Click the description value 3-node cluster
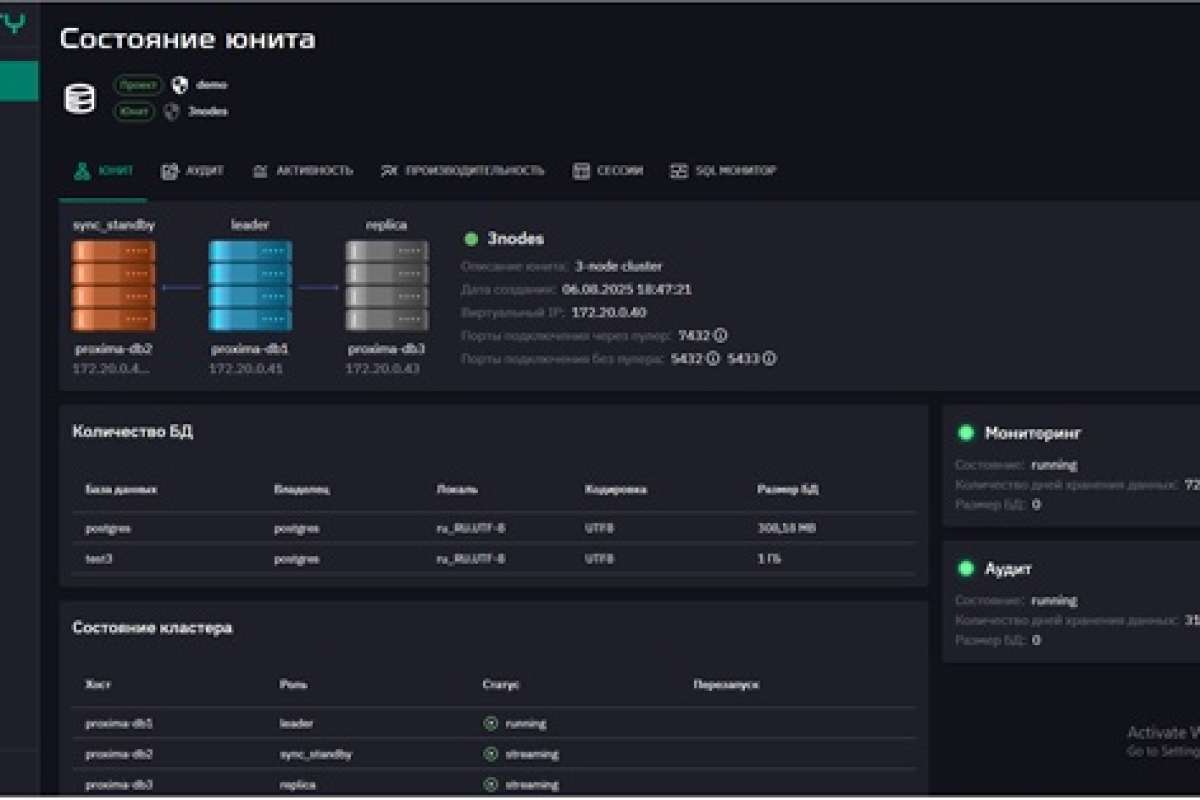This screenshot has height=800, width=1200. tap(618, 266)
